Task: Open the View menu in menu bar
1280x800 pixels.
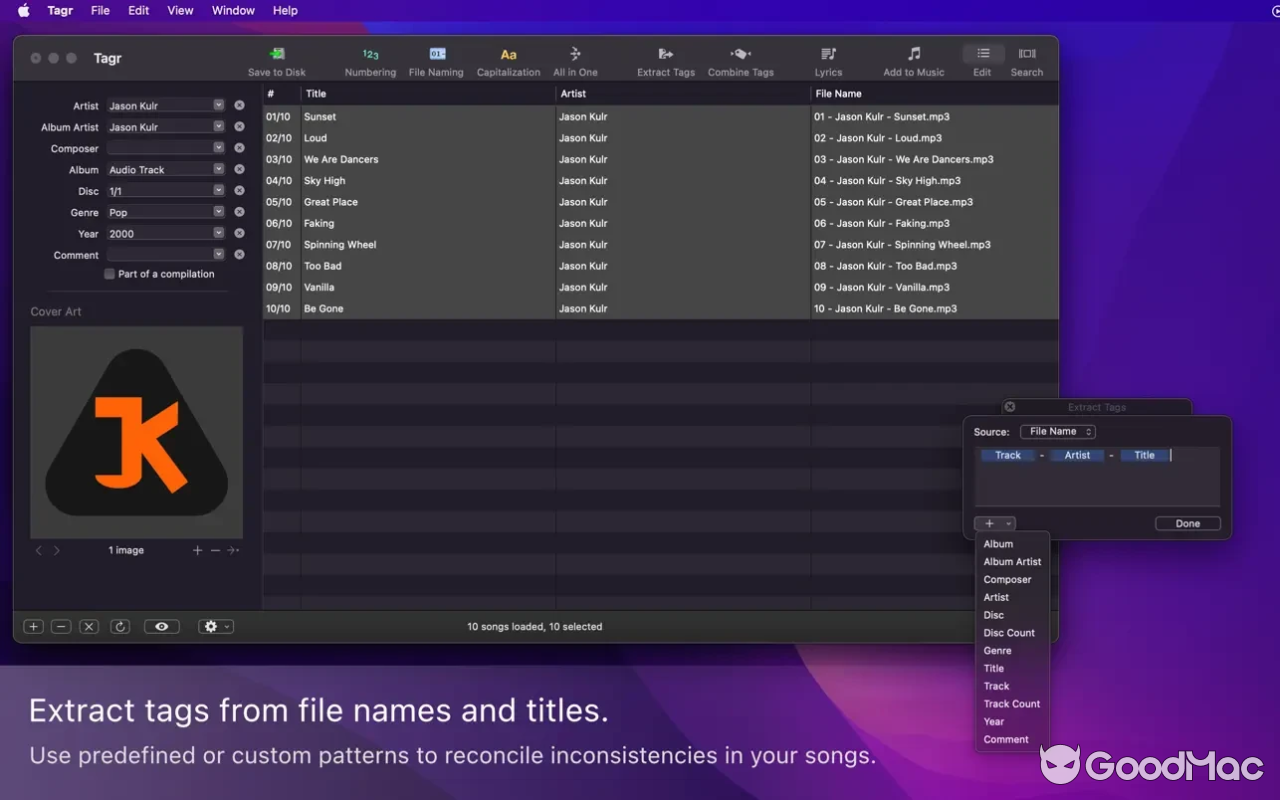Action: [180, 10]
